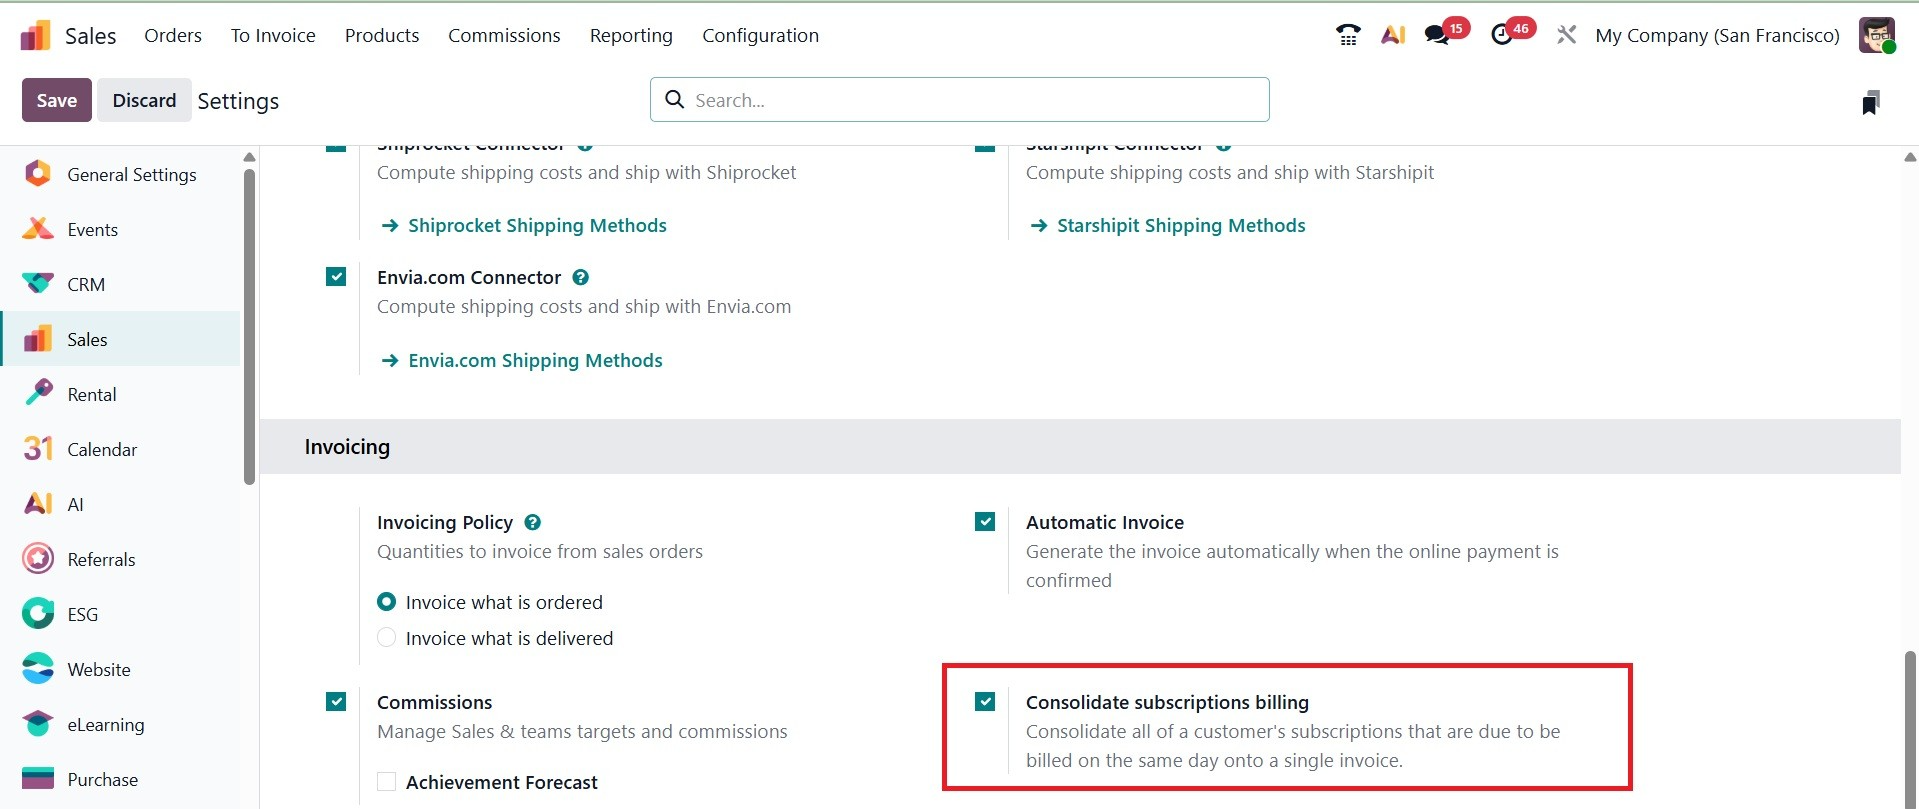Open the Reporting menu

point(631,36)
